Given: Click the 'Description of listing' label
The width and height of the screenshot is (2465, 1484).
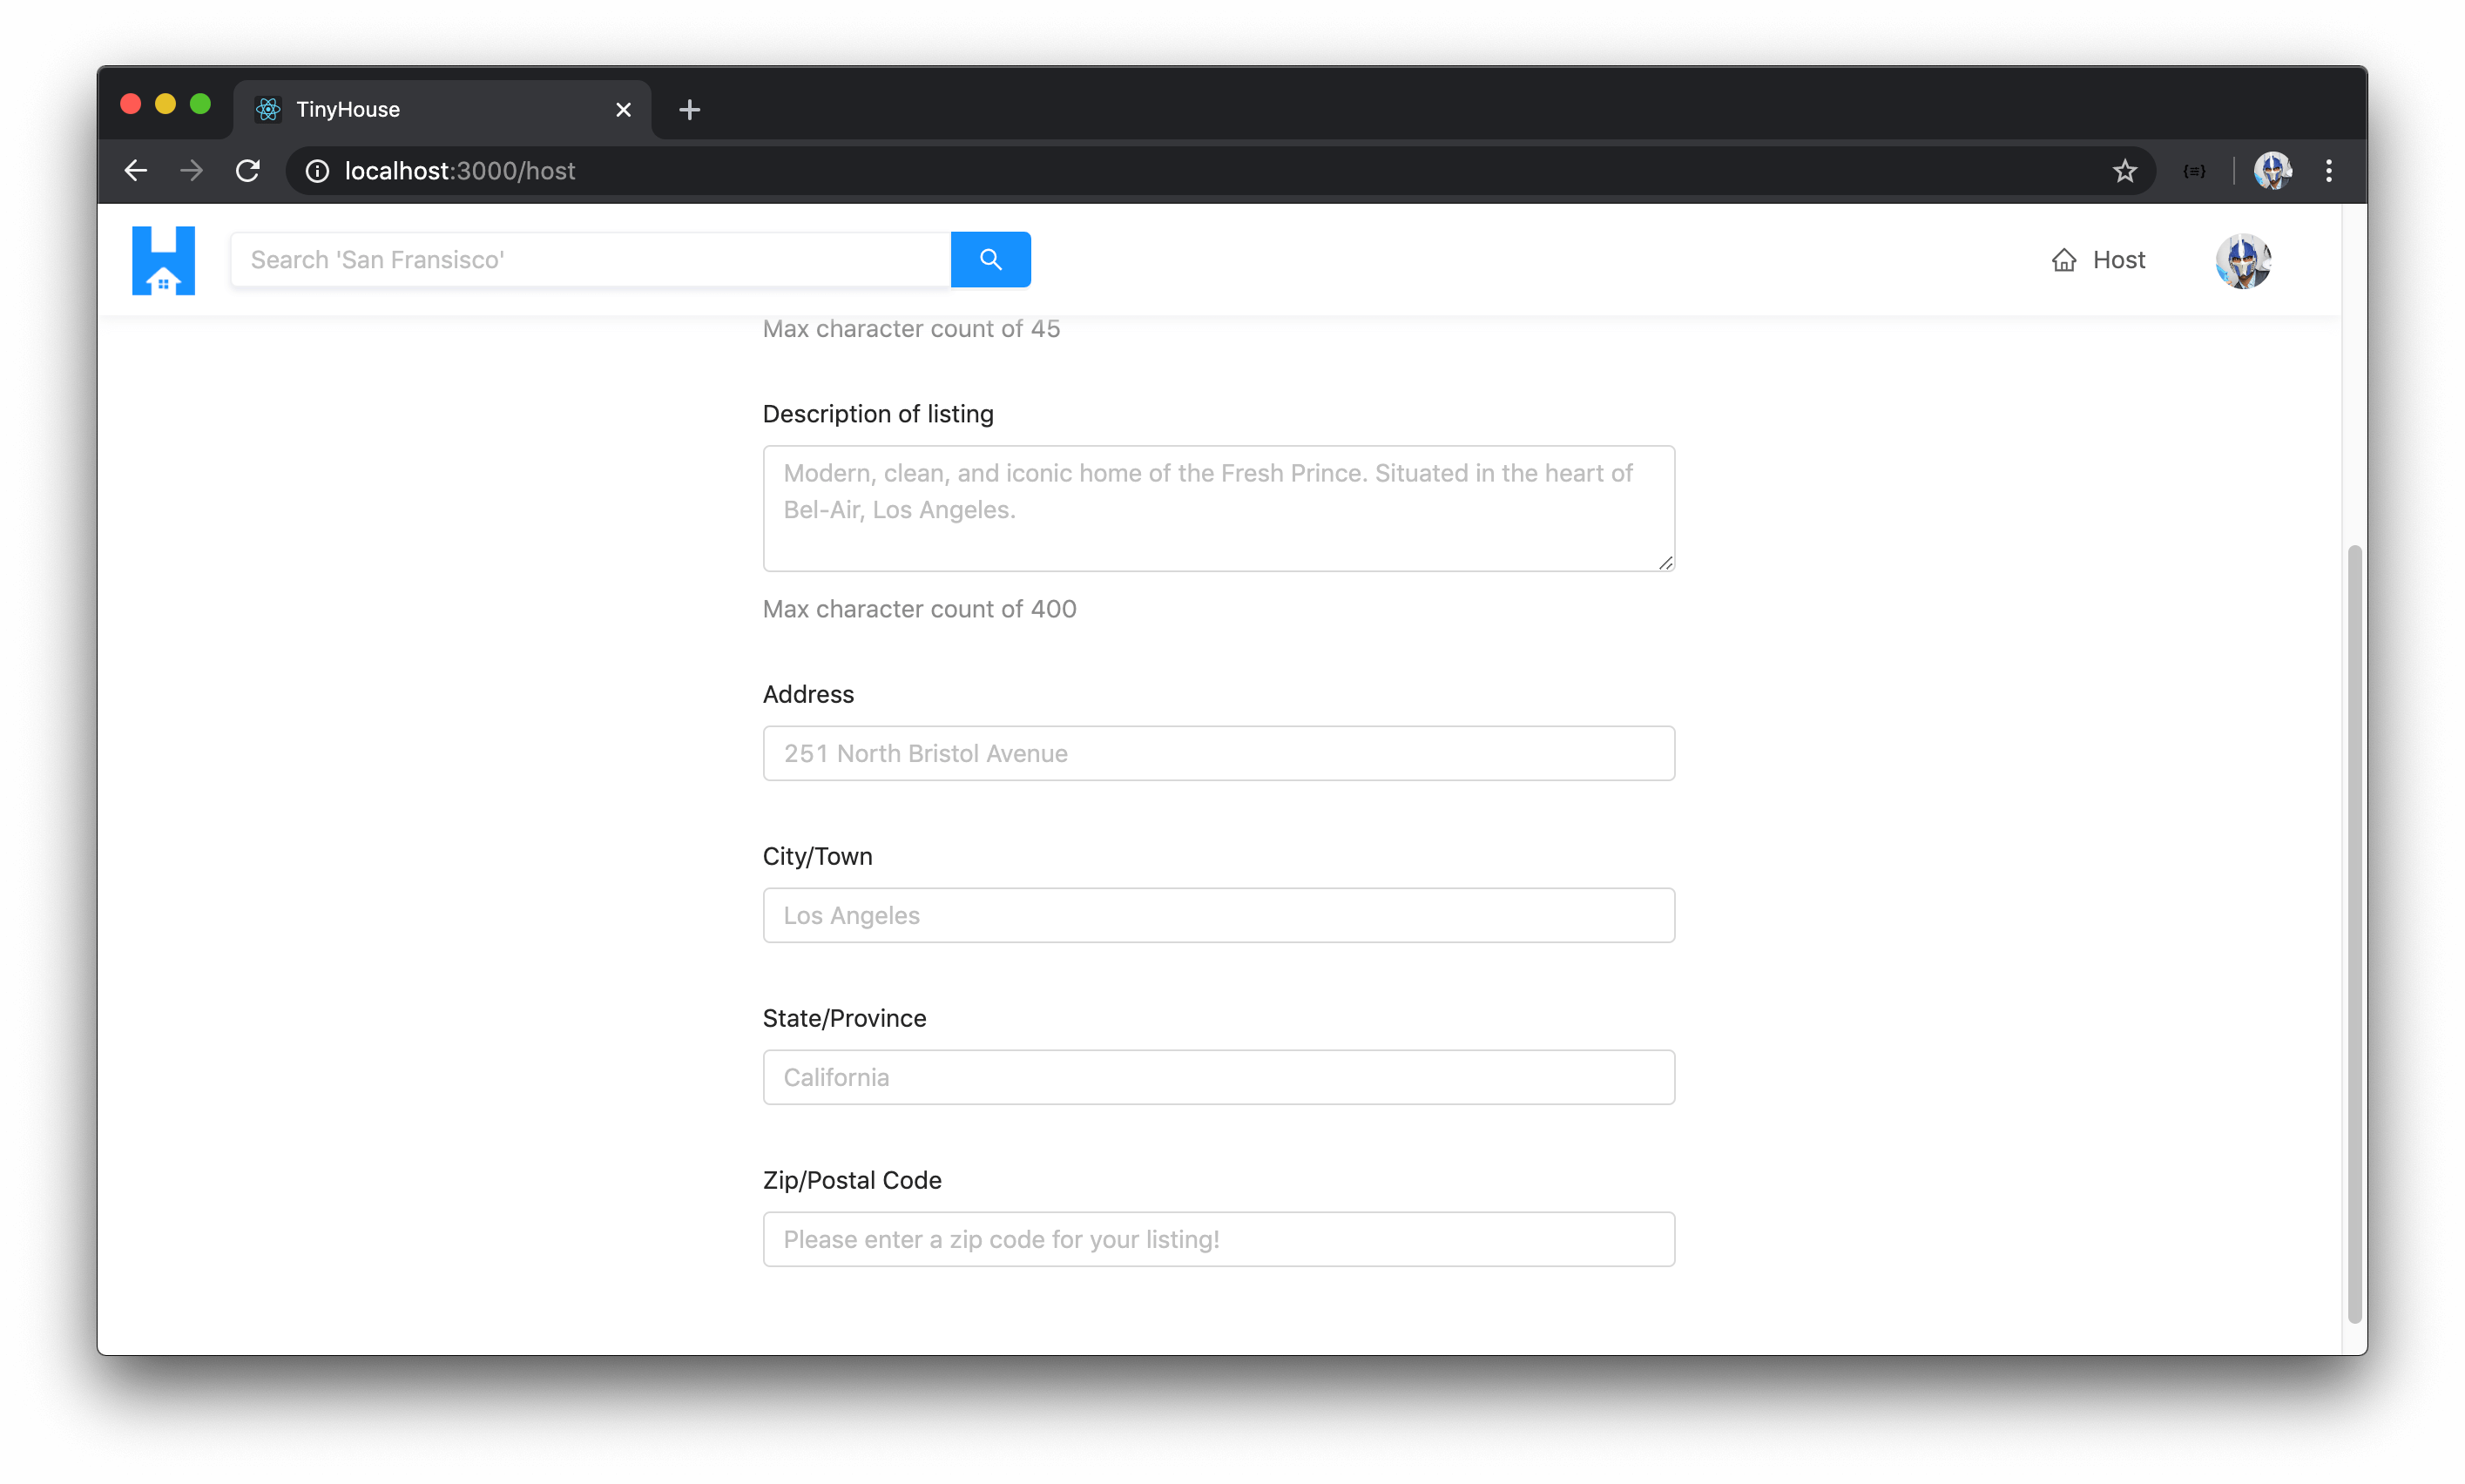Looking at the screenshot, I should (878, 414).
